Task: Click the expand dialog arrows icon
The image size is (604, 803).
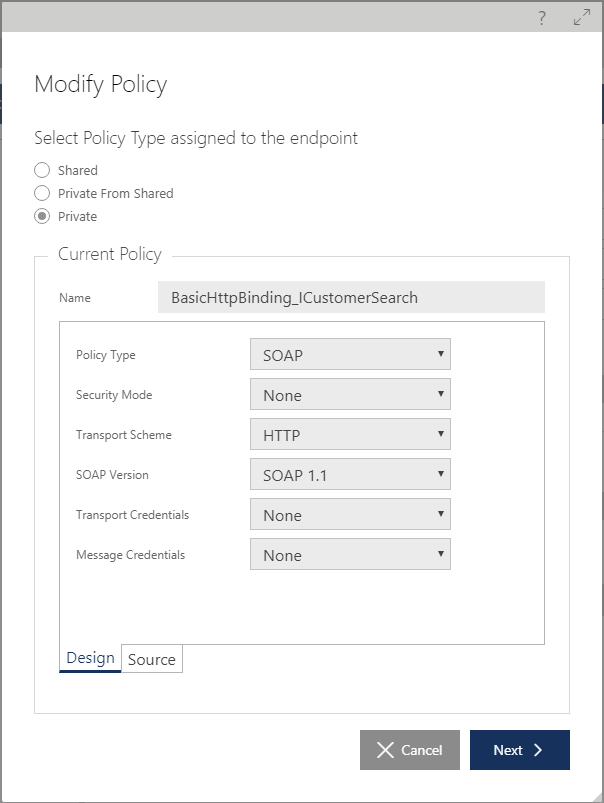Action: 581,17
